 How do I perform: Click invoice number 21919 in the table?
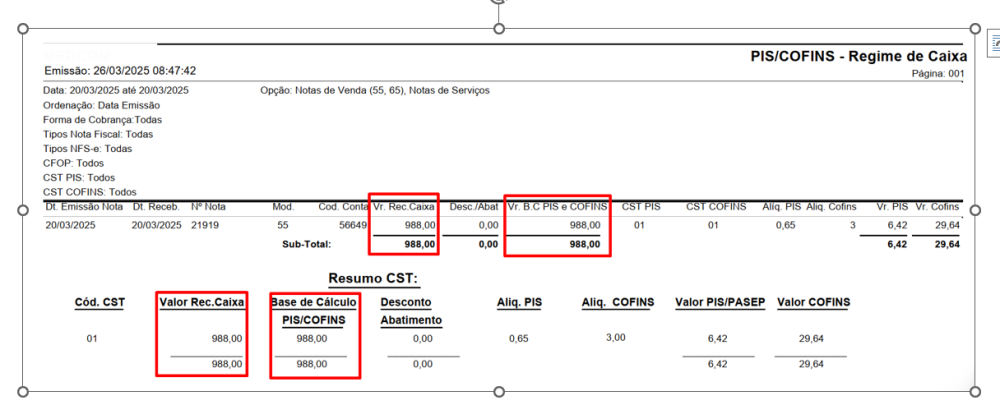pos(205,225)
